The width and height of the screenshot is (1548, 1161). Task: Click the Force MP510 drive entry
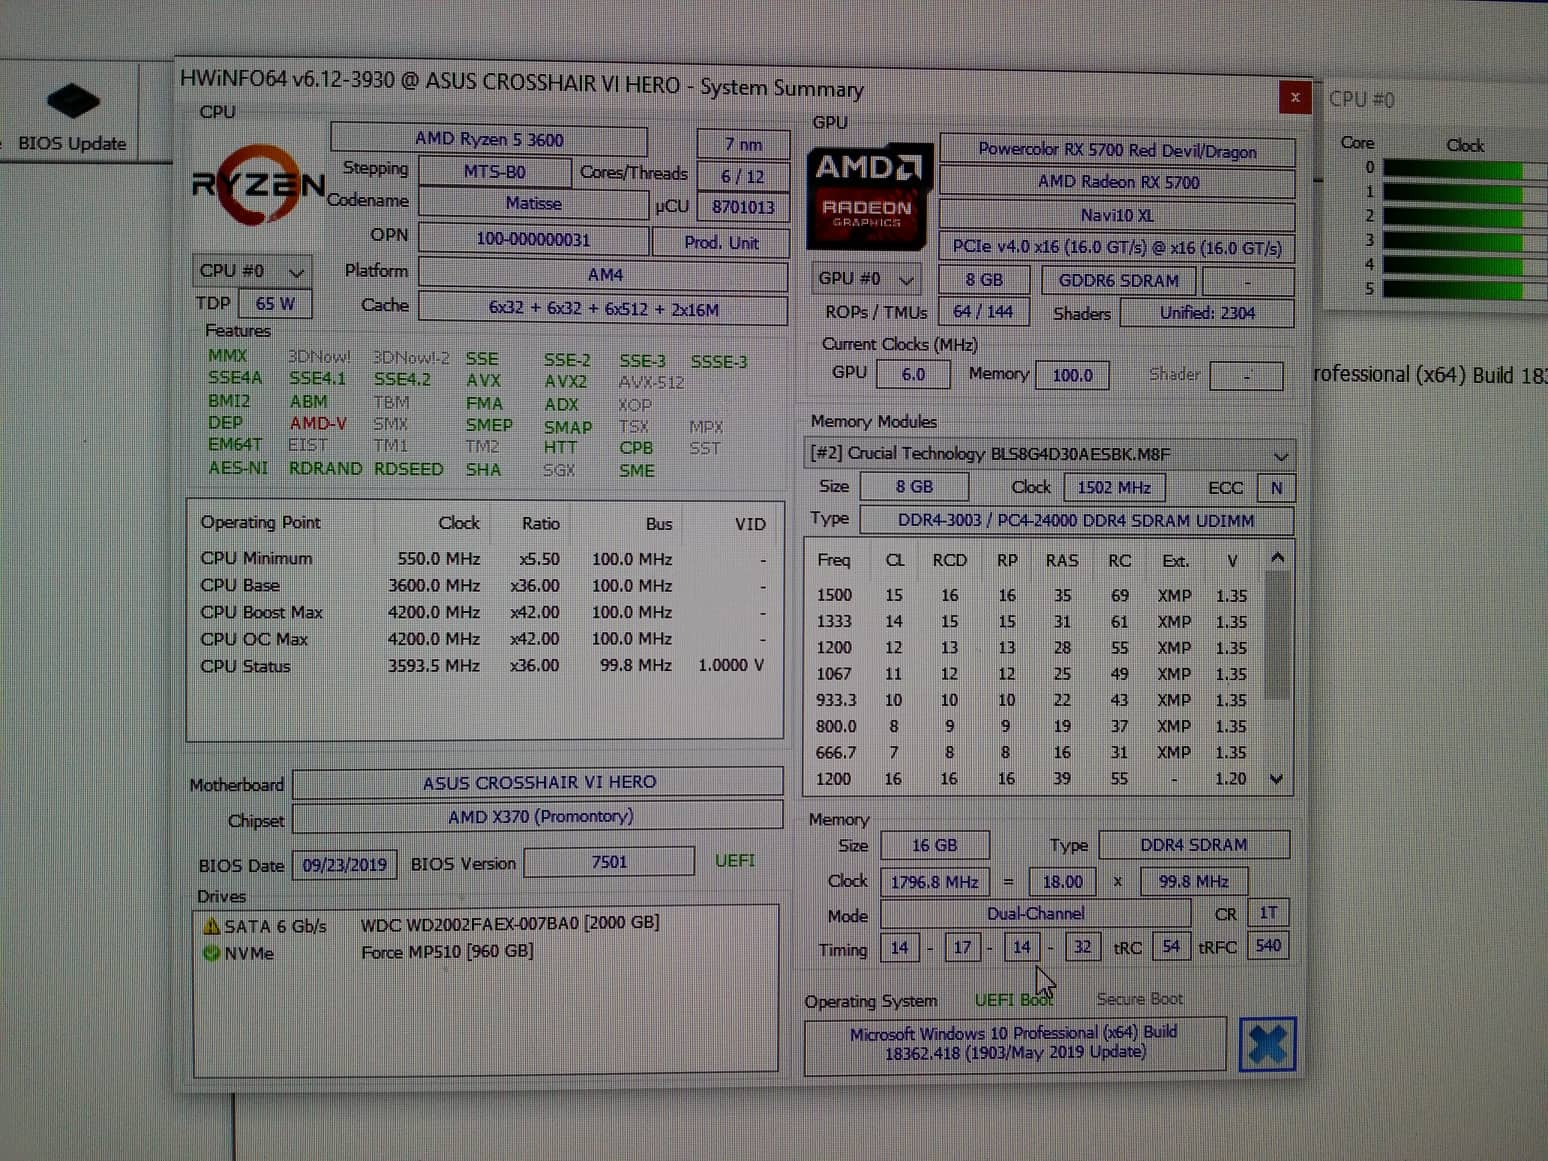pyautogui.click(x=447, y=951)
